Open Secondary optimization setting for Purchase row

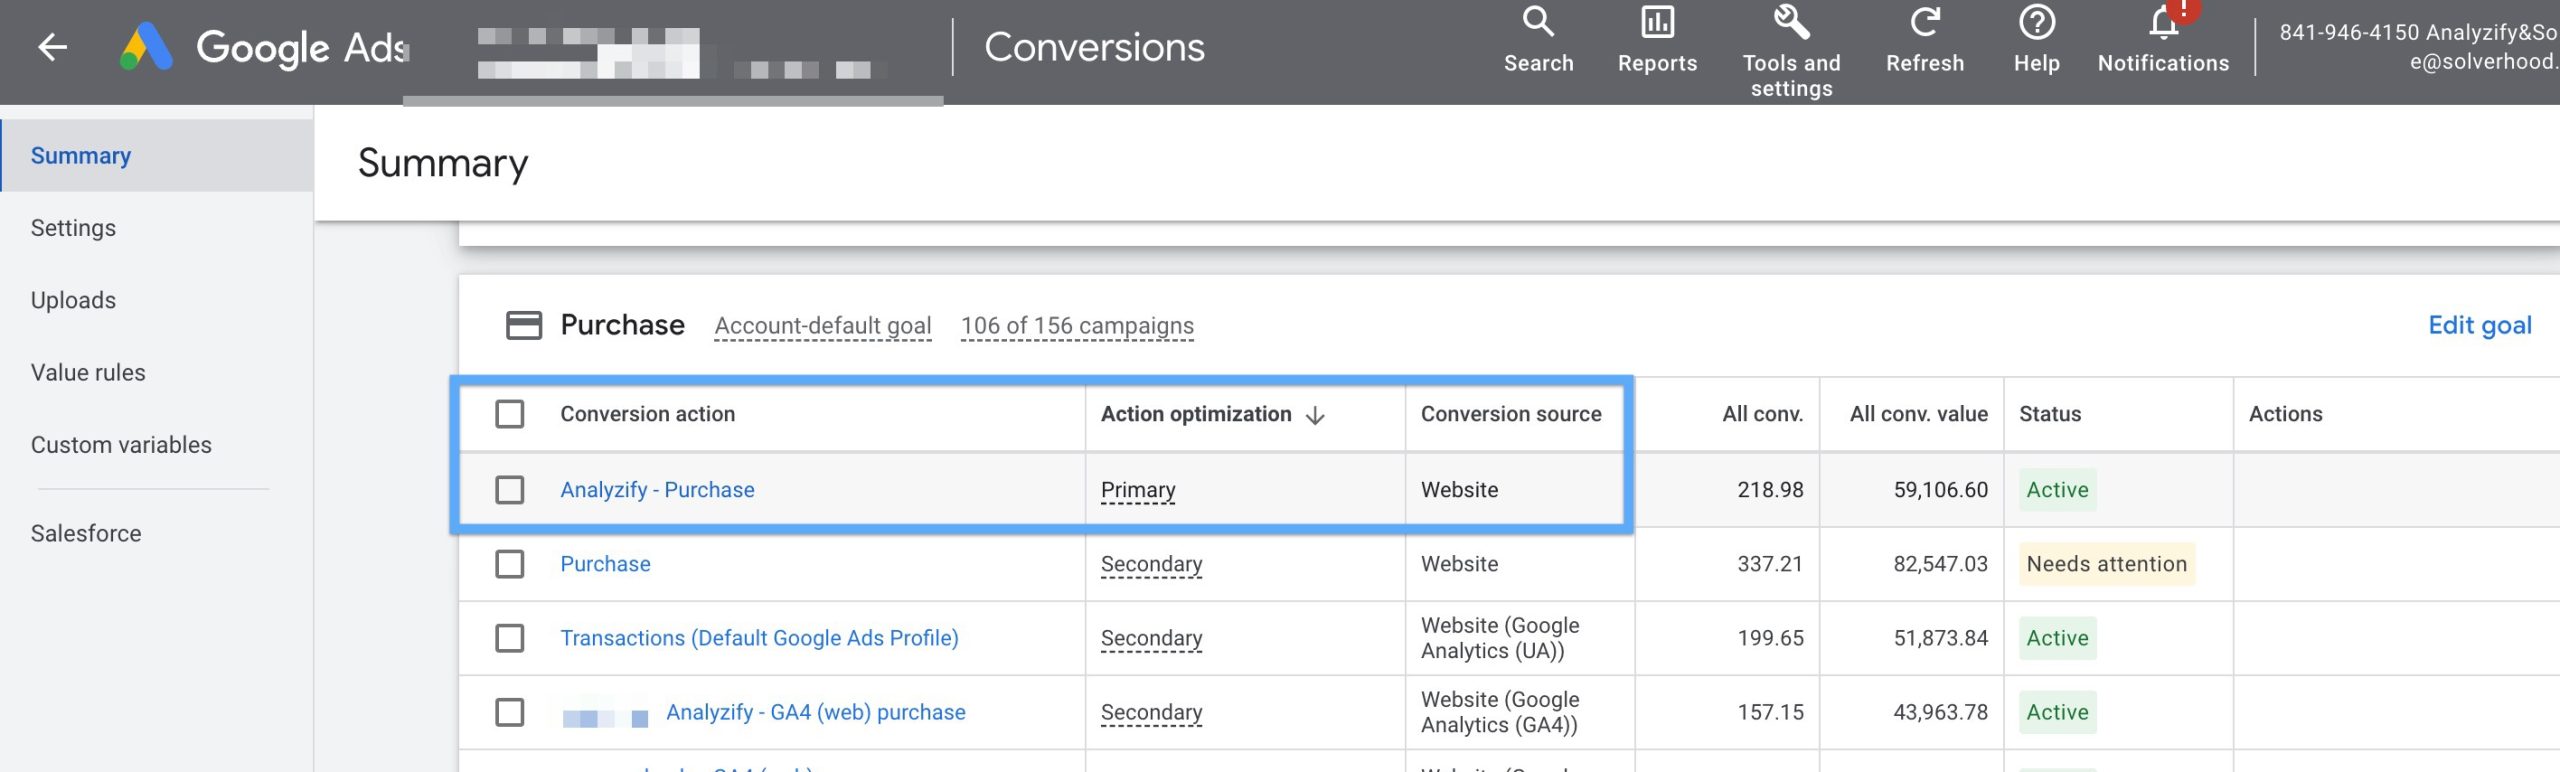[1151, 564]
